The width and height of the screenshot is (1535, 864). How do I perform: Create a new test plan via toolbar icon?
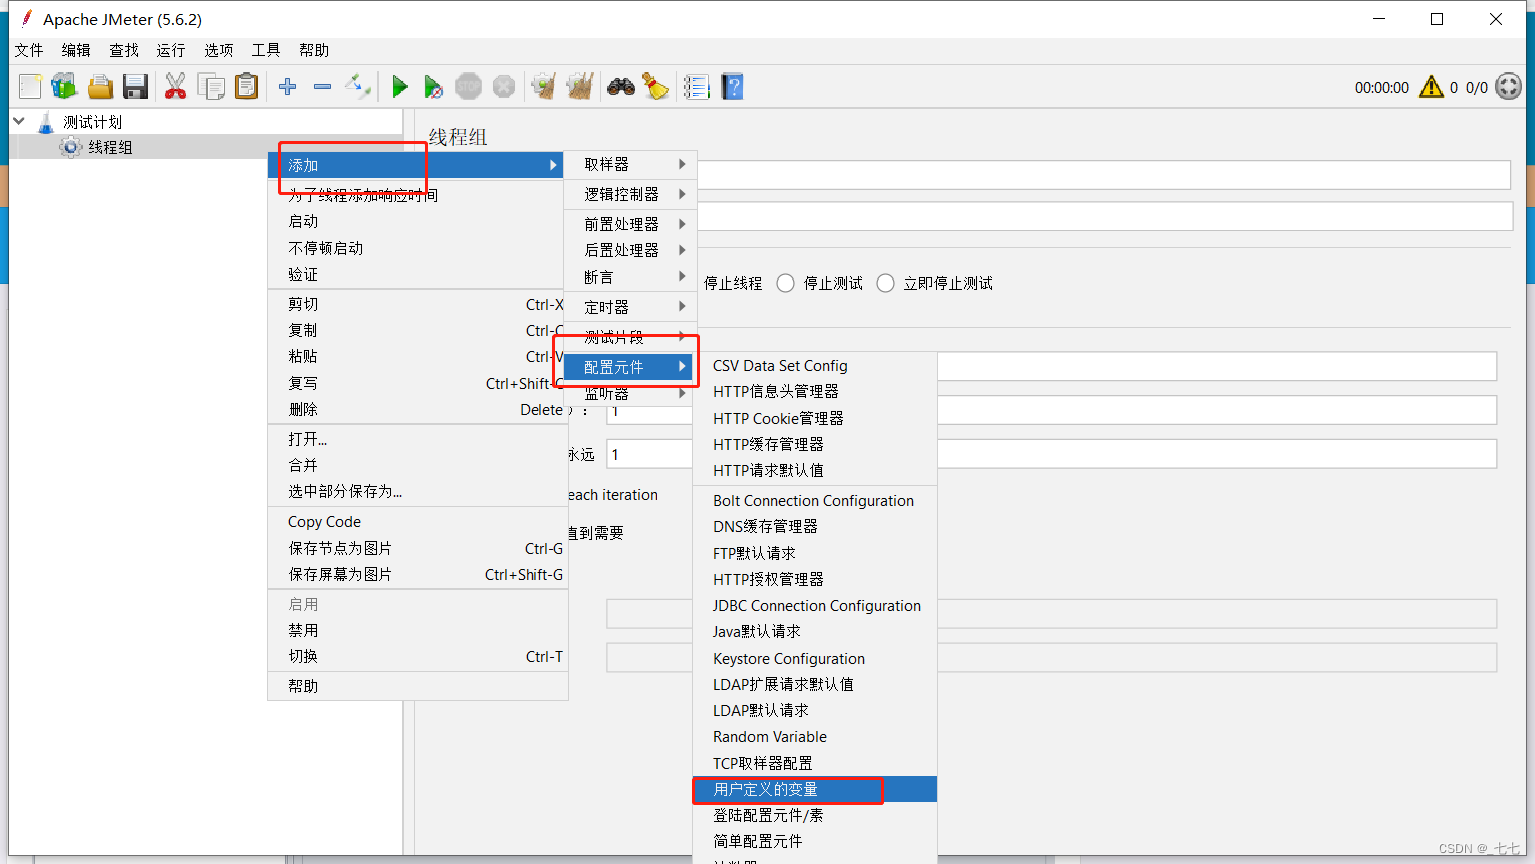(x=30, y=87)
